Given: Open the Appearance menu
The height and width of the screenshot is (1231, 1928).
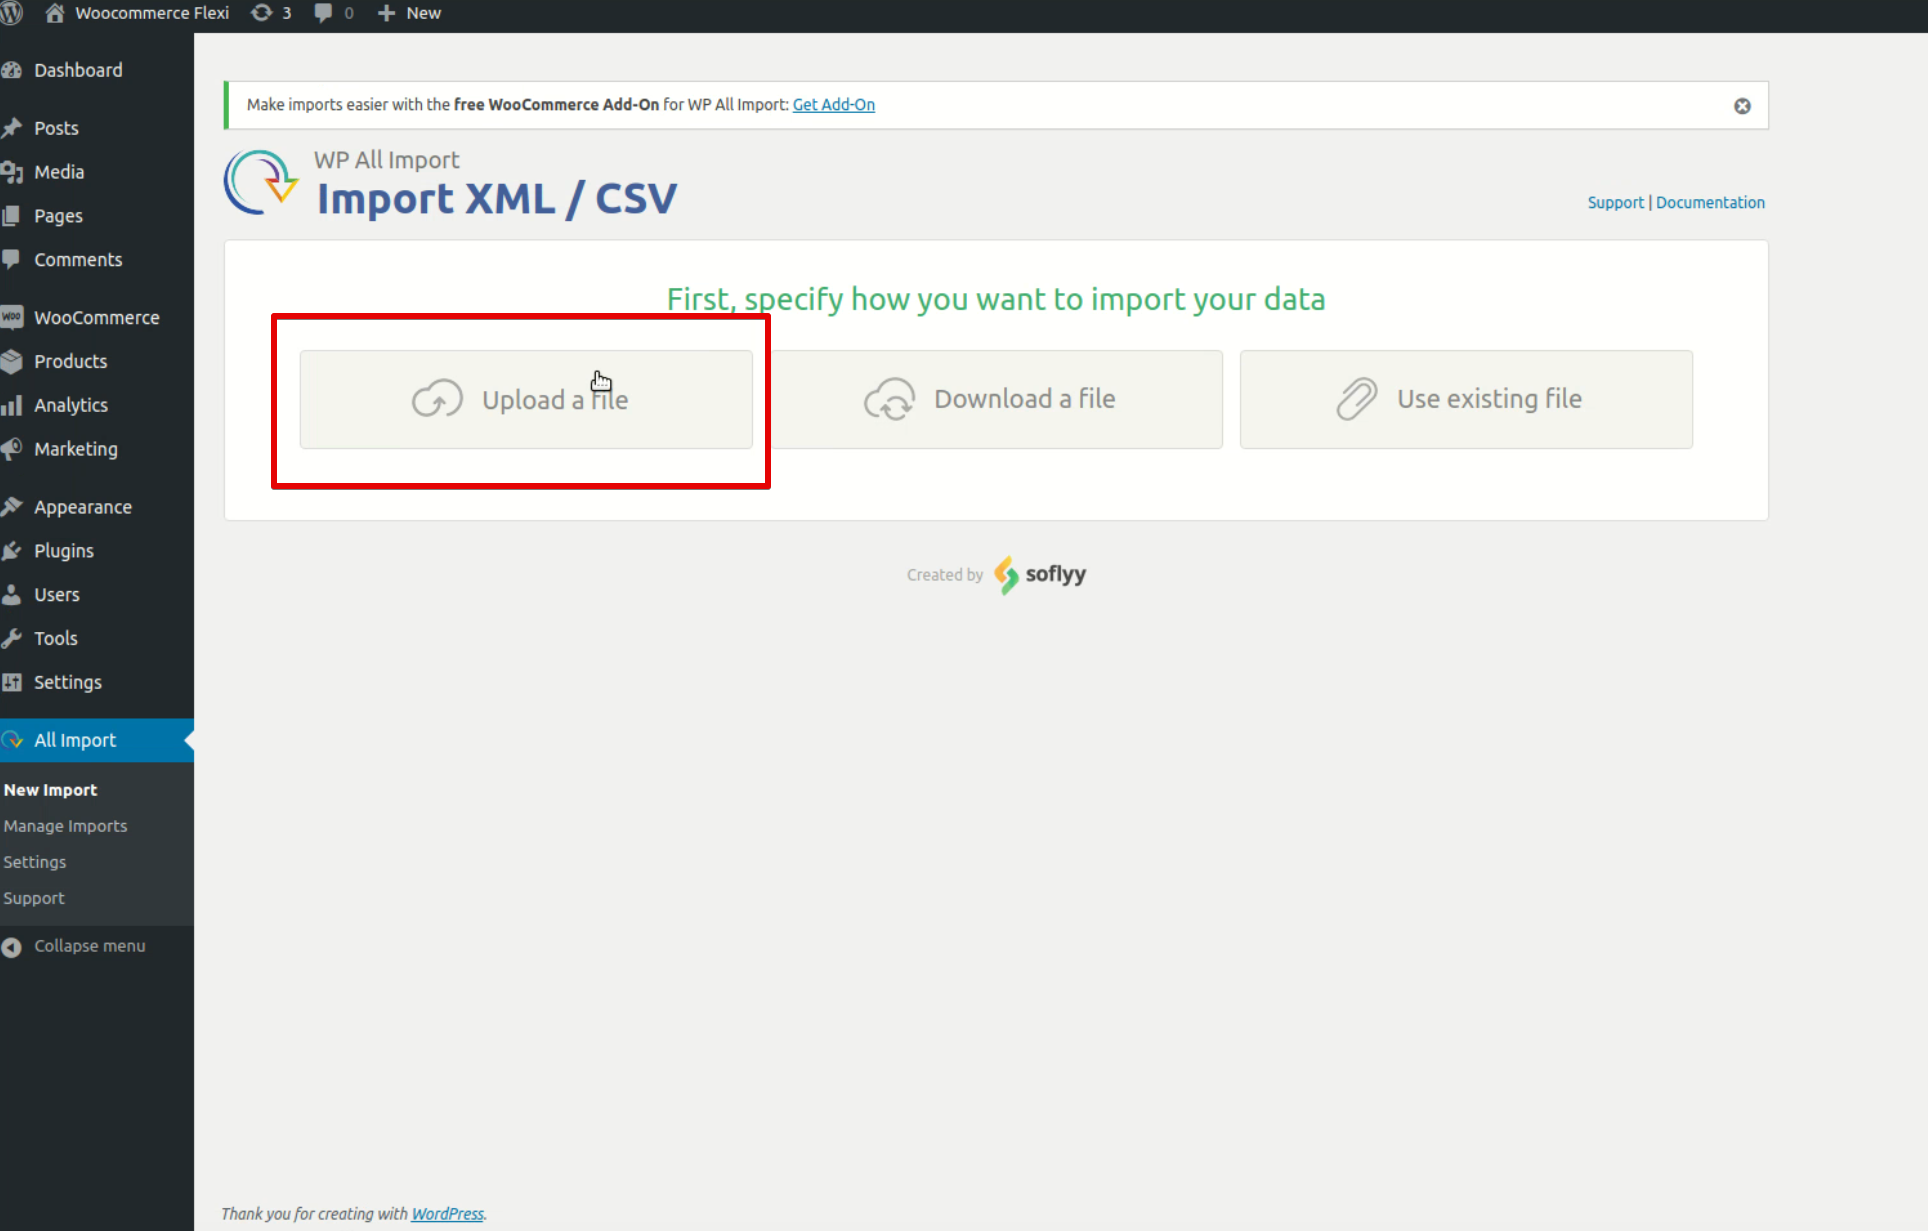Looking at the screenshot, I should 83,507.
